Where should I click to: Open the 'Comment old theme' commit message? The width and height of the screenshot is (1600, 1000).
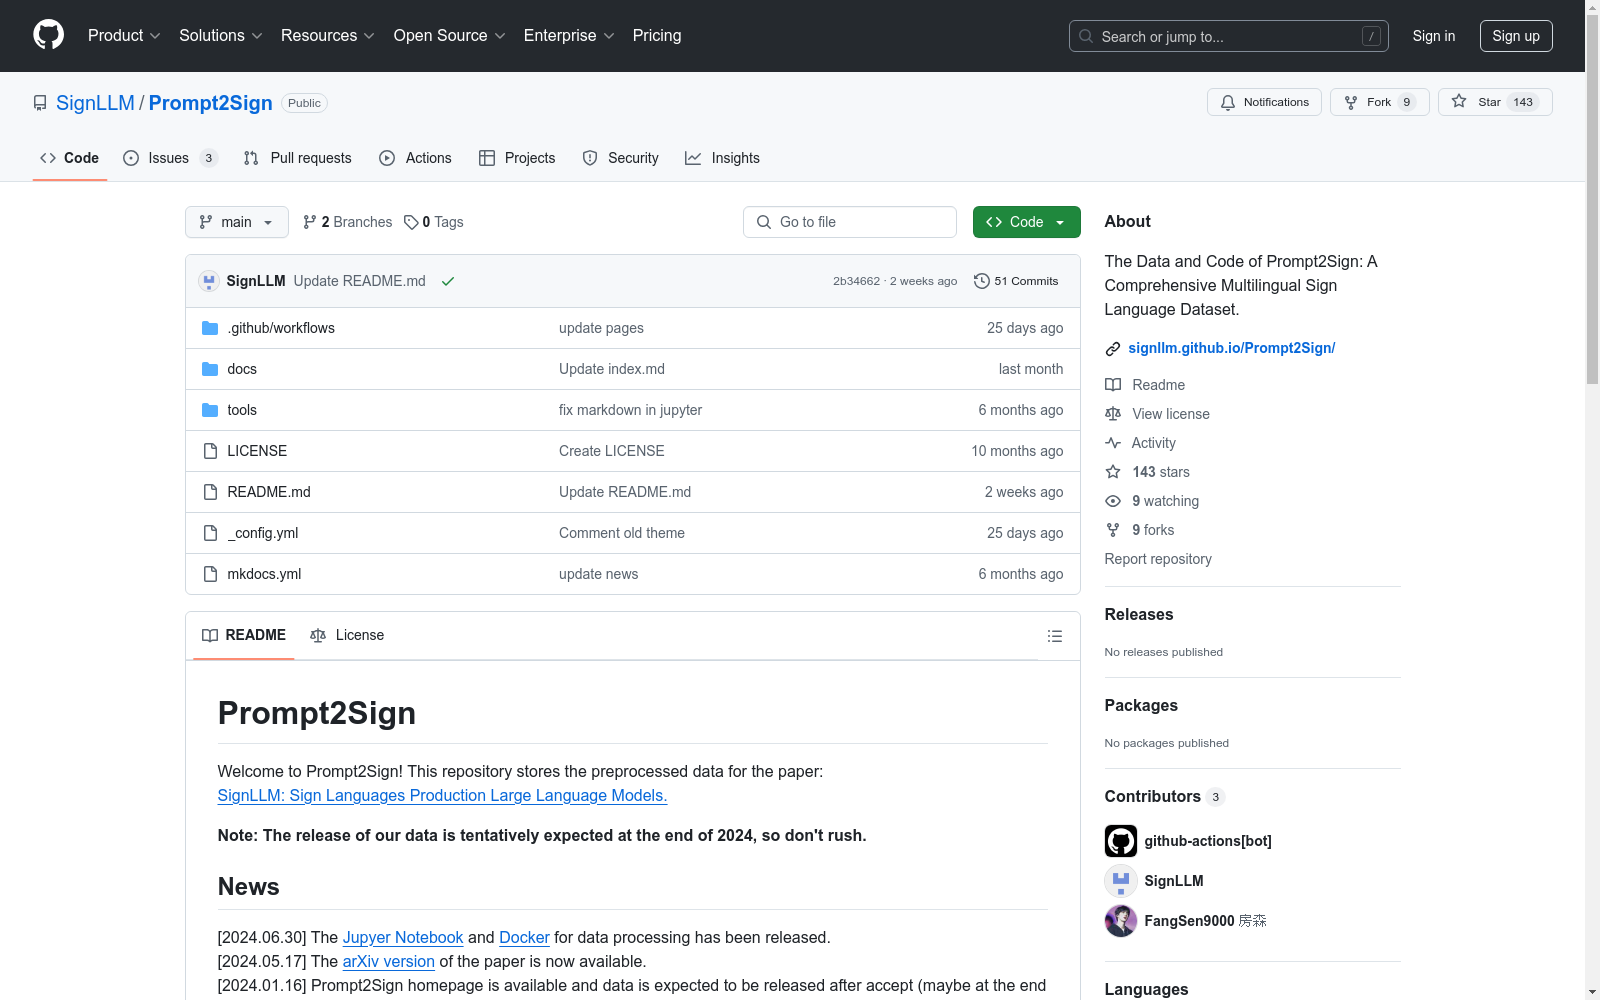click(x=622, y=533)
